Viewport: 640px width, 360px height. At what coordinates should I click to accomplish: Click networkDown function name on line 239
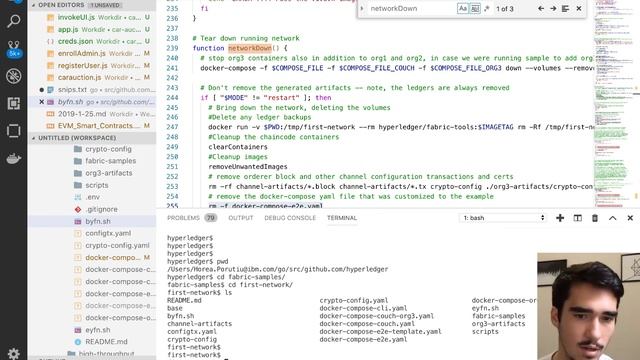click(250, 48)
